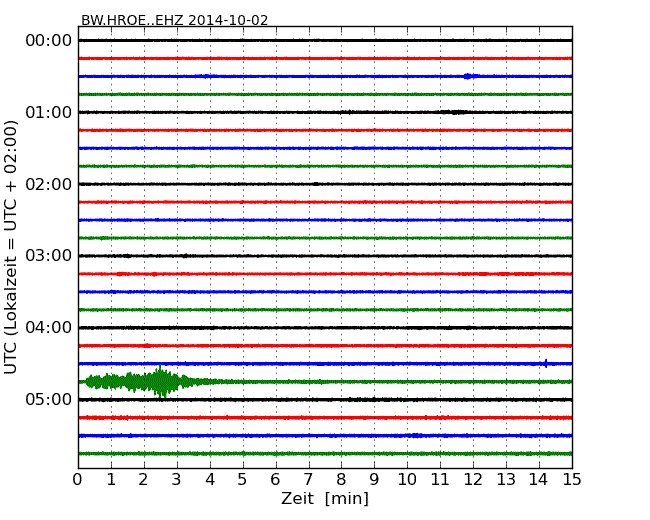
Task: Click the black burst near minute 11.5 on the 01:00 trace
Action: coord(454,112)
